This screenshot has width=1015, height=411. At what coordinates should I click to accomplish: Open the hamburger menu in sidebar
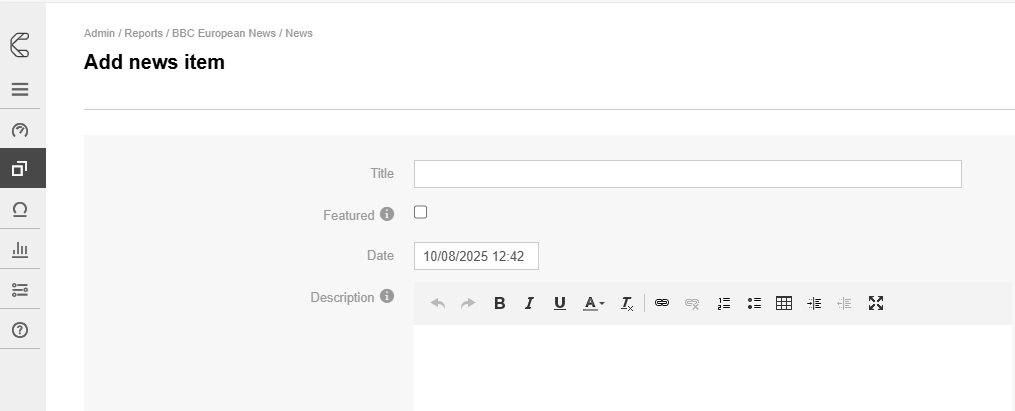point(20,89)
